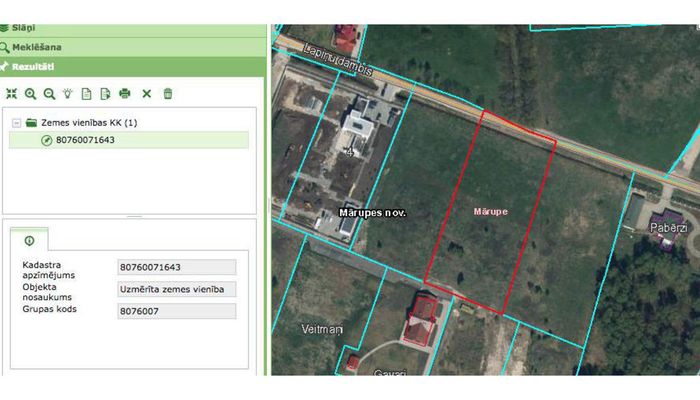Click the zoom out magnifier icon
Screen dimensions: 700x400
(49, 93)
